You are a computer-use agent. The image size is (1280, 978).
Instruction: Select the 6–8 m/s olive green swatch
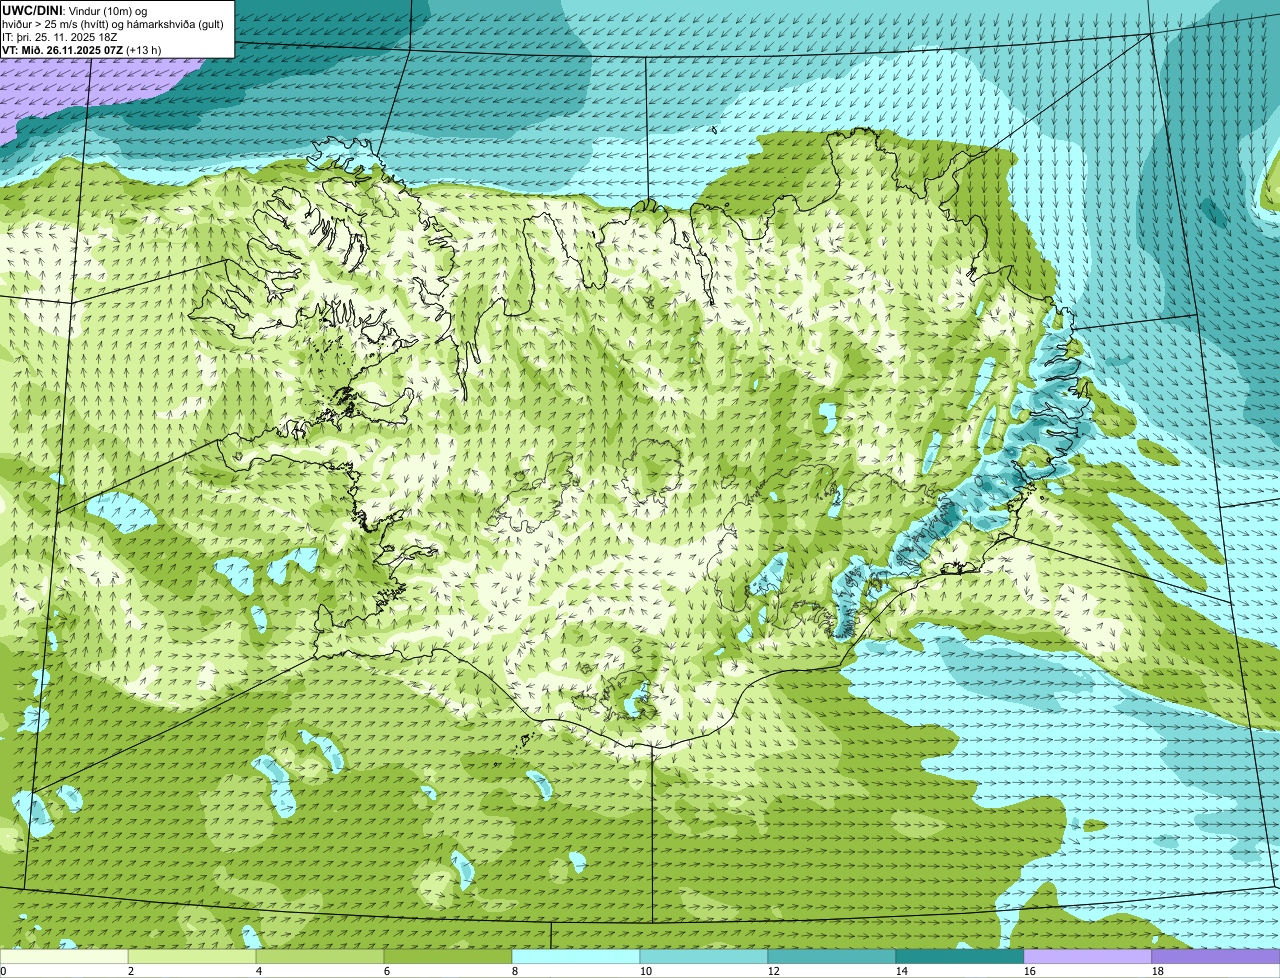click(x=448, y=956)
